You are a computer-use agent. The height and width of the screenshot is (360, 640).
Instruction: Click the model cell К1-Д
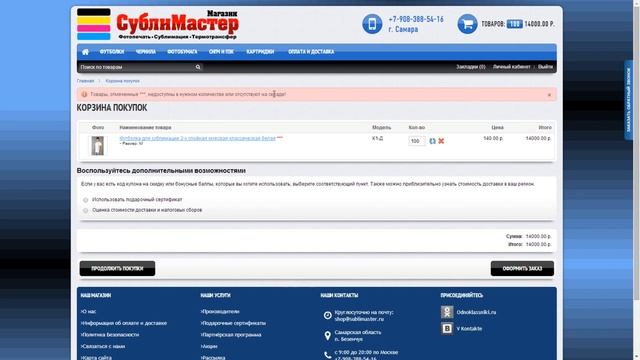(x=378, y=138)
